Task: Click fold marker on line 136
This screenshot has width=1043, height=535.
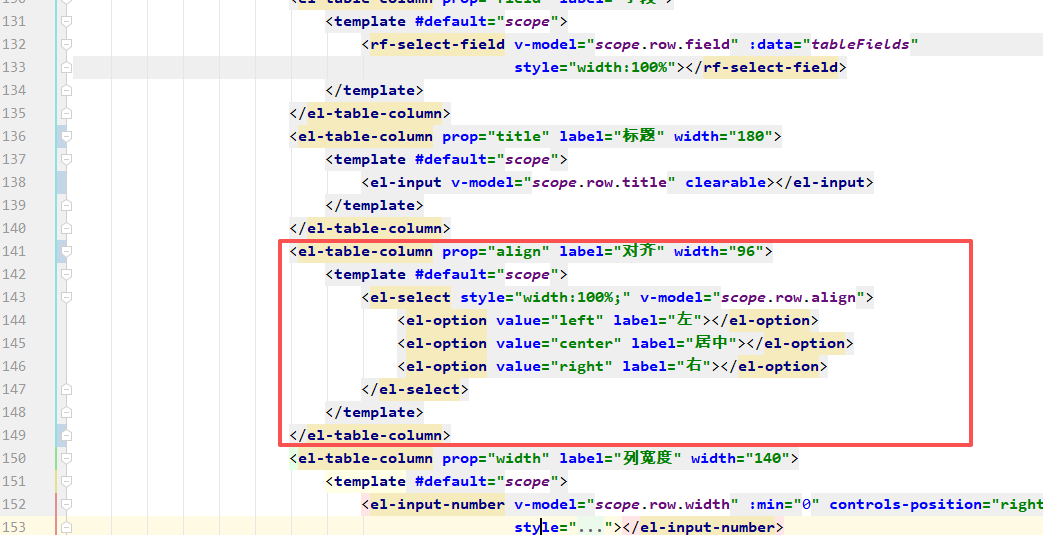Action: tap(66, 136)
